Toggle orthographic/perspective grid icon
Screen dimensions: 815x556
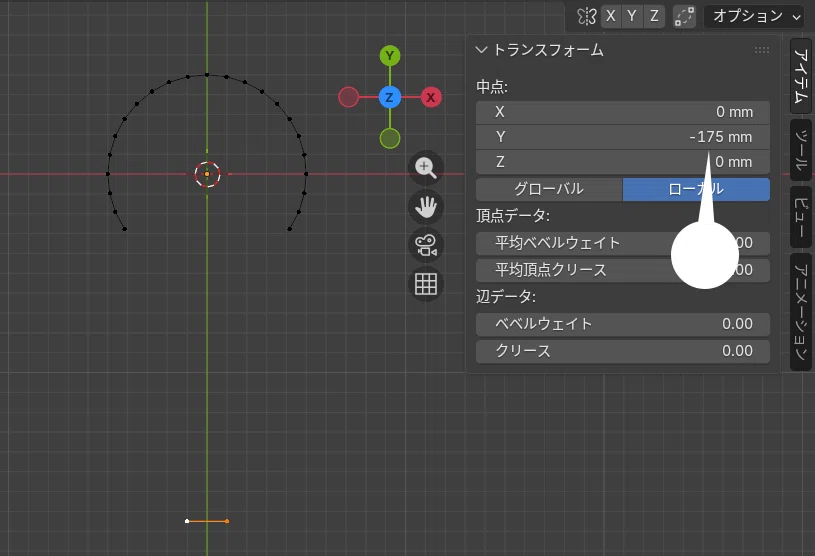click(x=426, y=284)
